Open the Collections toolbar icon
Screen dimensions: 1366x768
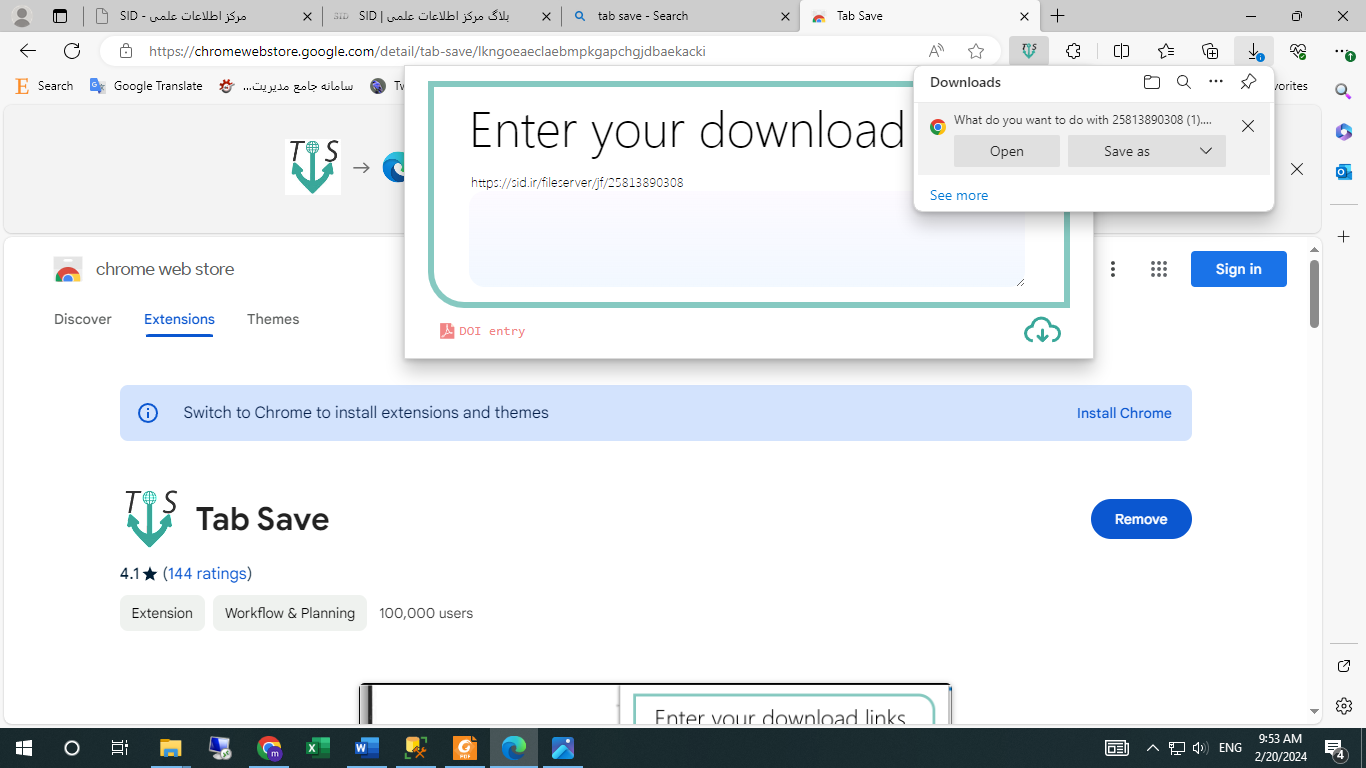pos(1210,51)
